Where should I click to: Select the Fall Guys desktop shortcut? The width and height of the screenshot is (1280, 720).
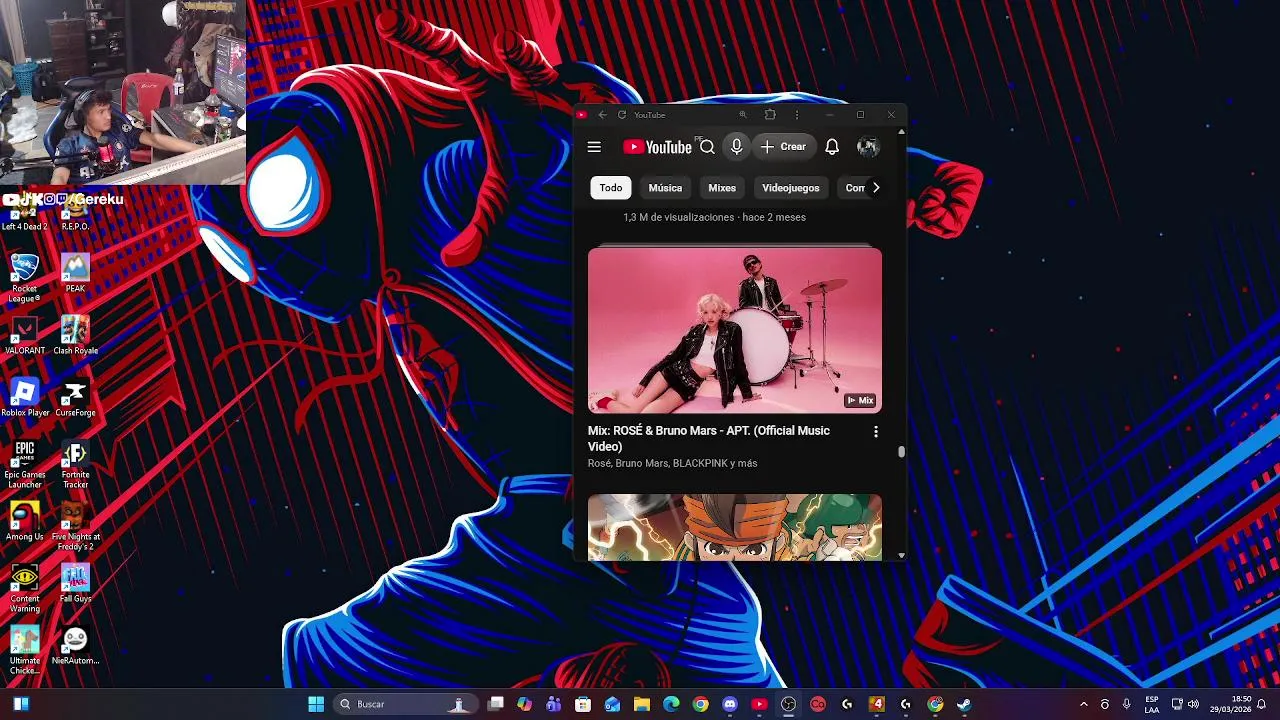coord(75,583)
